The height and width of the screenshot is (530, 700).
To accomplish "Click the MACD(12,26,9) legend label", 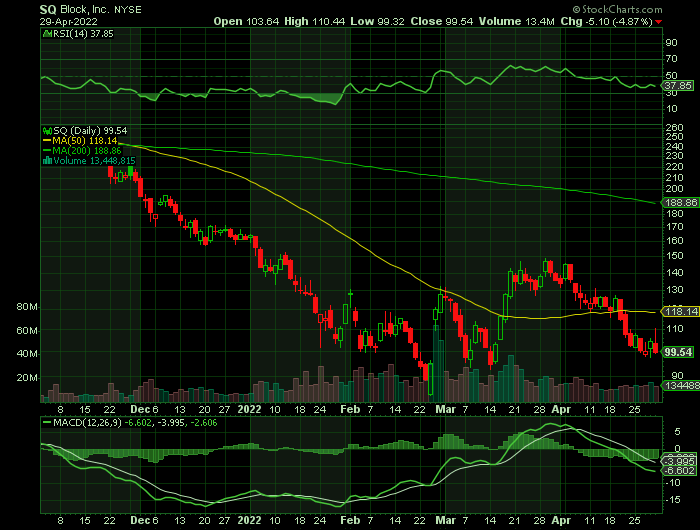I will (87, 422).
